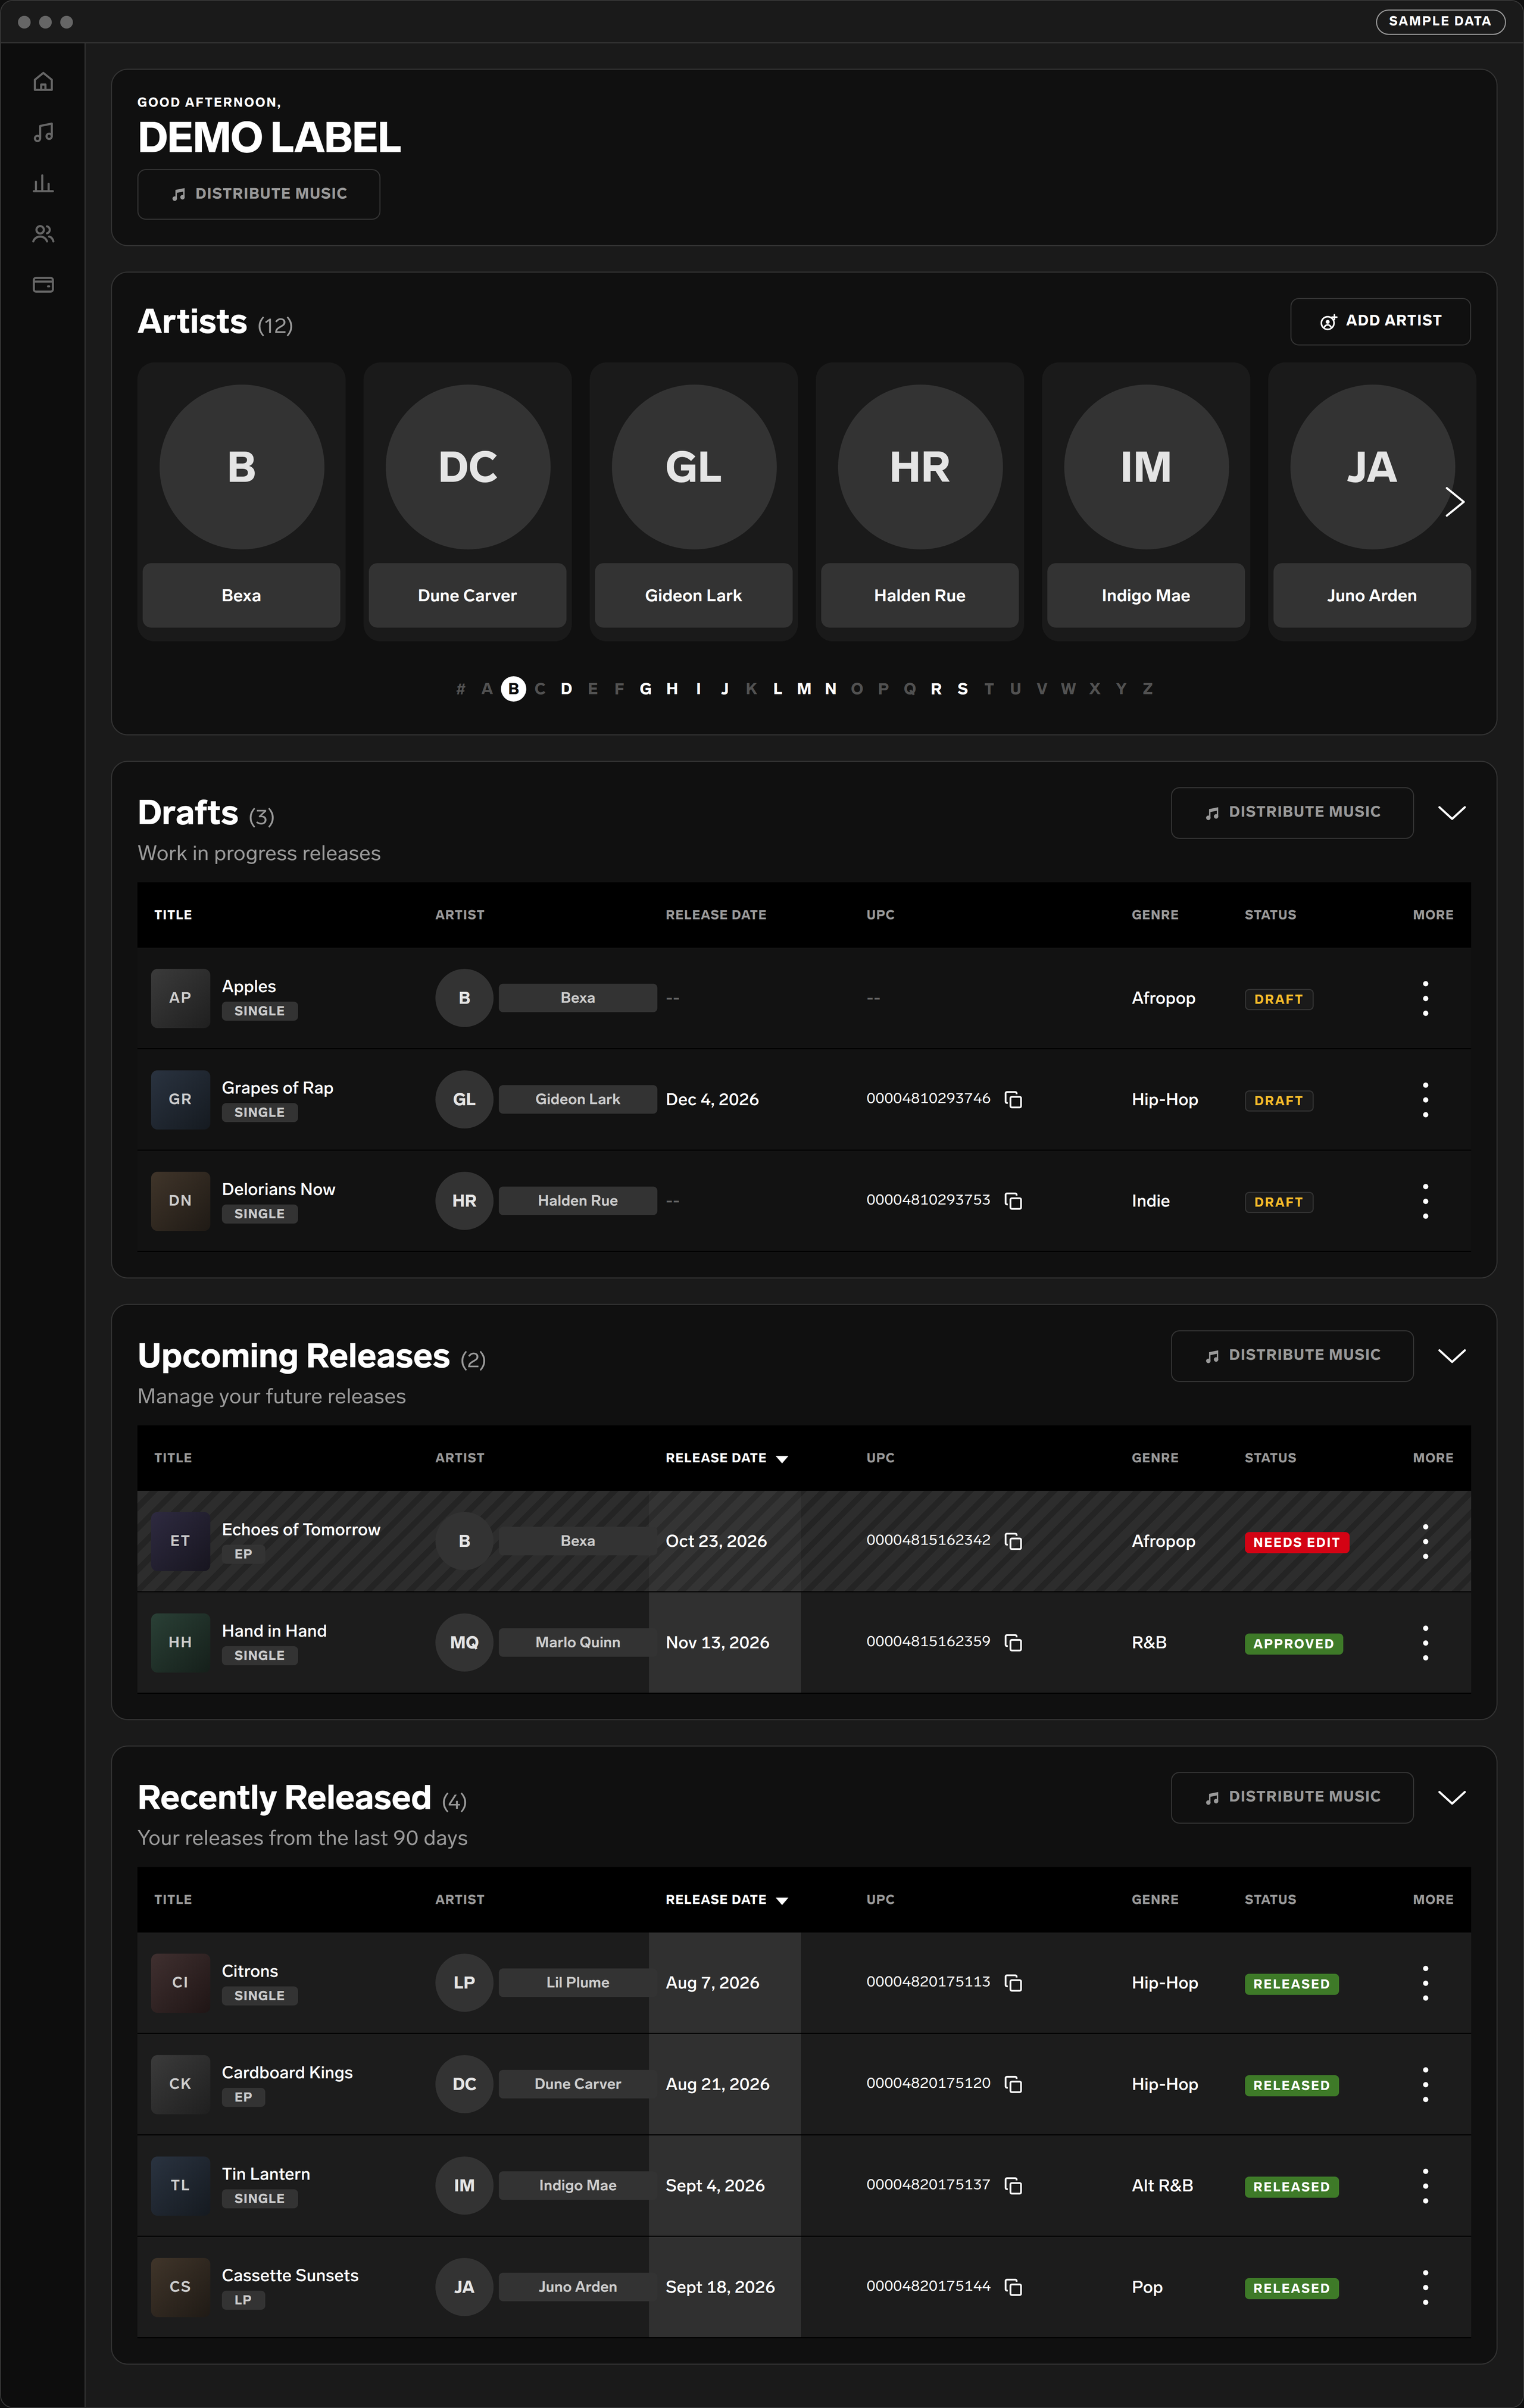Open more options for Grapes of Rap

pos(1425,1099)
